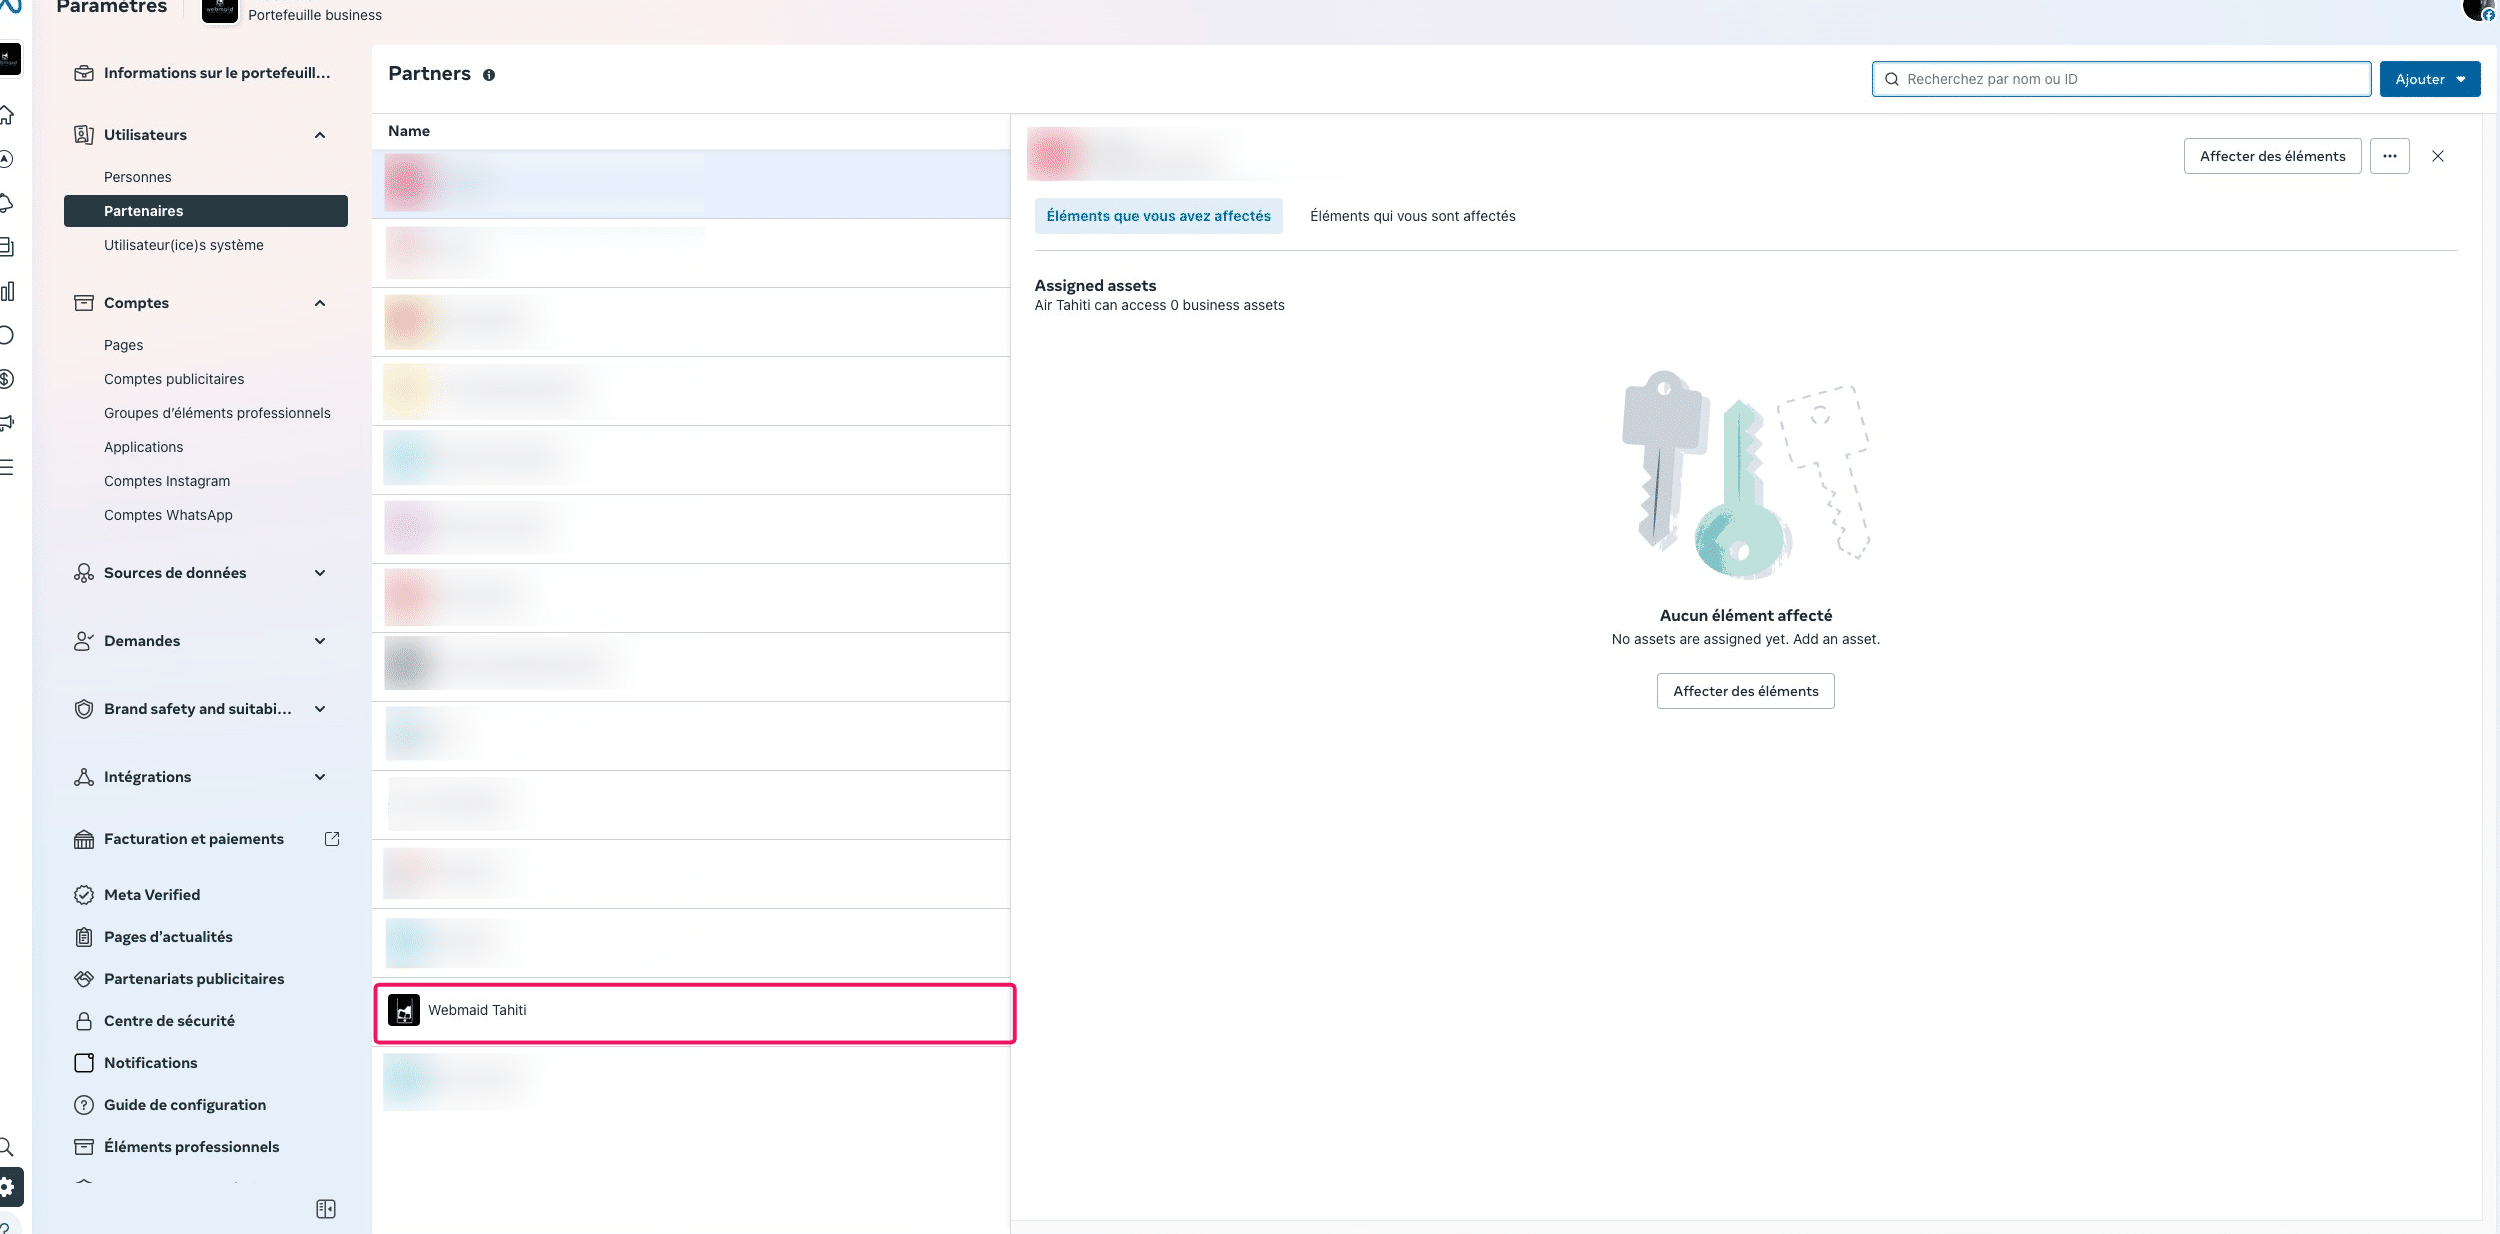
Task: Close the partner details panel
Action: coord(2438,156)
